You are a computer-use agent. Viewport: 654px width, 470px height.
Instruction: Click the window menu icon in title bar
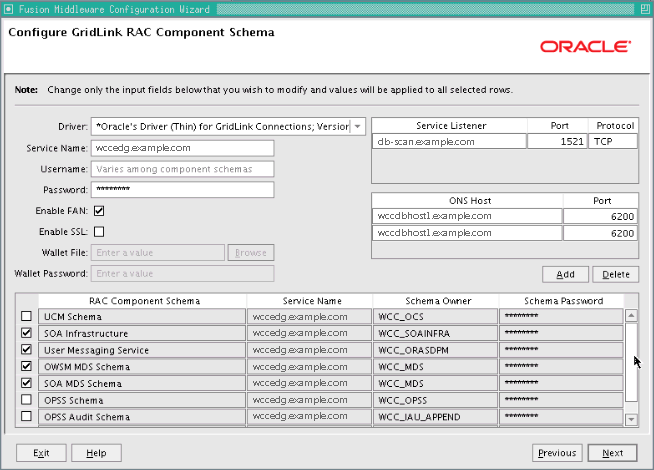point(8,9)
